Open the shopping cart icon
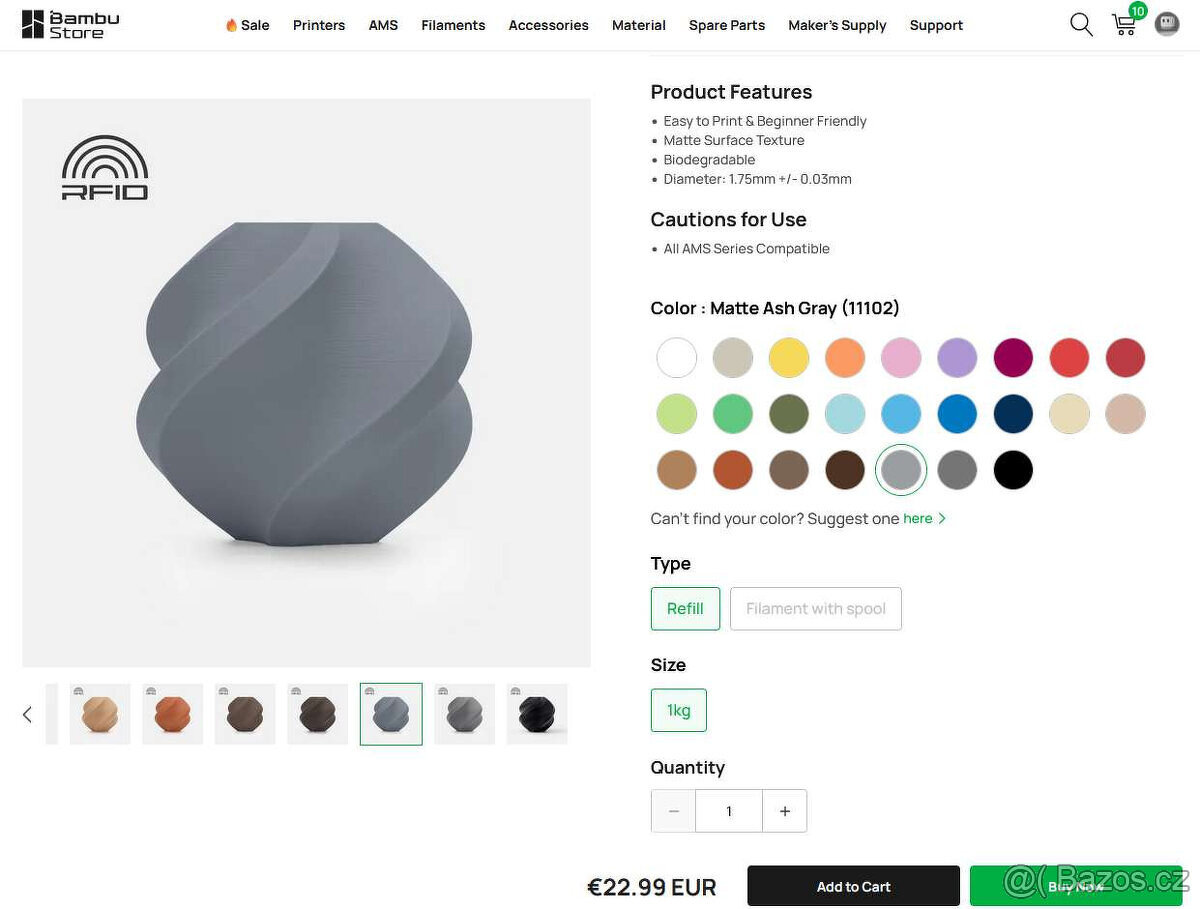Image resolution: width=1200 pixels, height=909 pixels. [x=1125, y=24]
